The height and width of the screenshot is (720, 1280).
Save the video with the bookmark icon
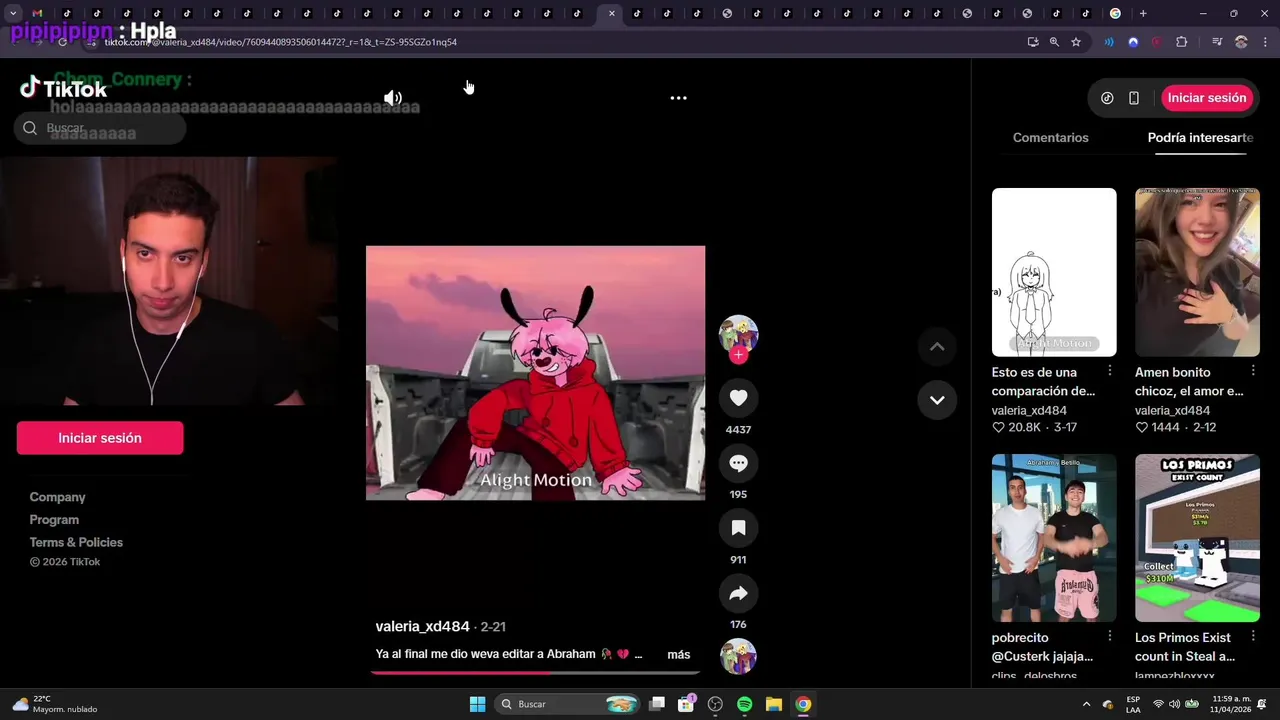coord(738,528)
